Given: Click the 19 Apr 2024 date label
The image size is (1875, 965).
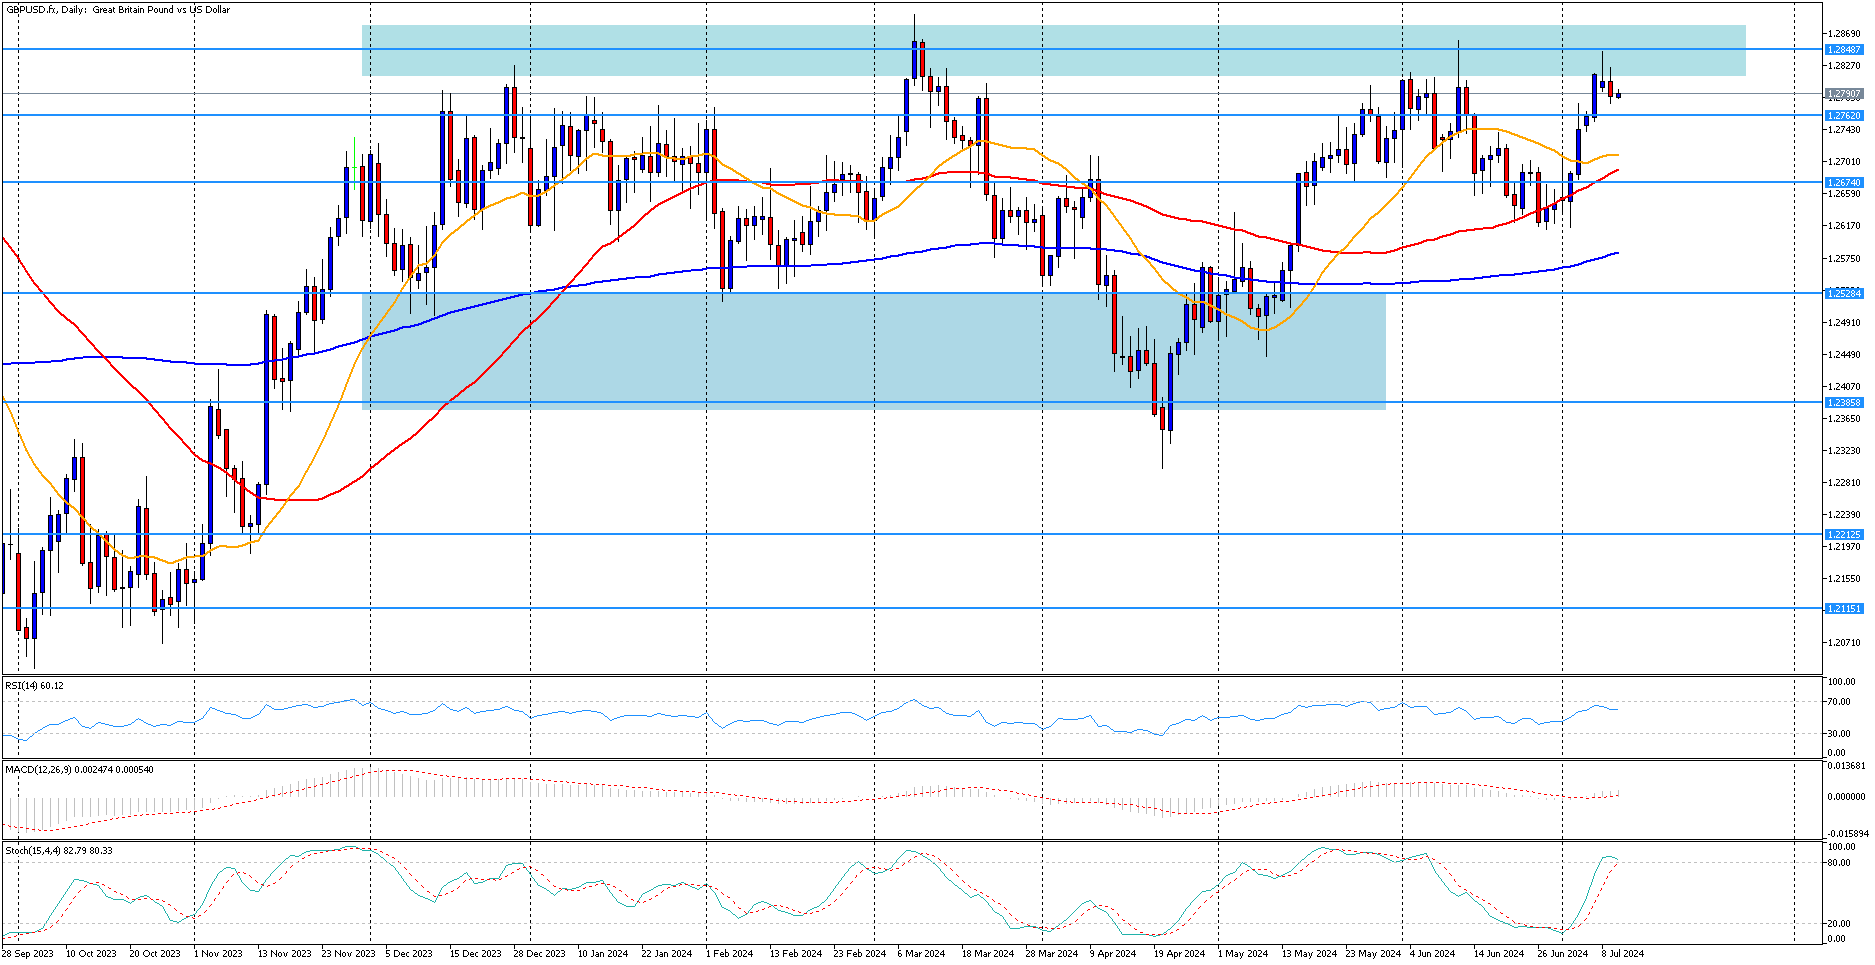Looking at the screenshot, I should [x=1179, y=954].
